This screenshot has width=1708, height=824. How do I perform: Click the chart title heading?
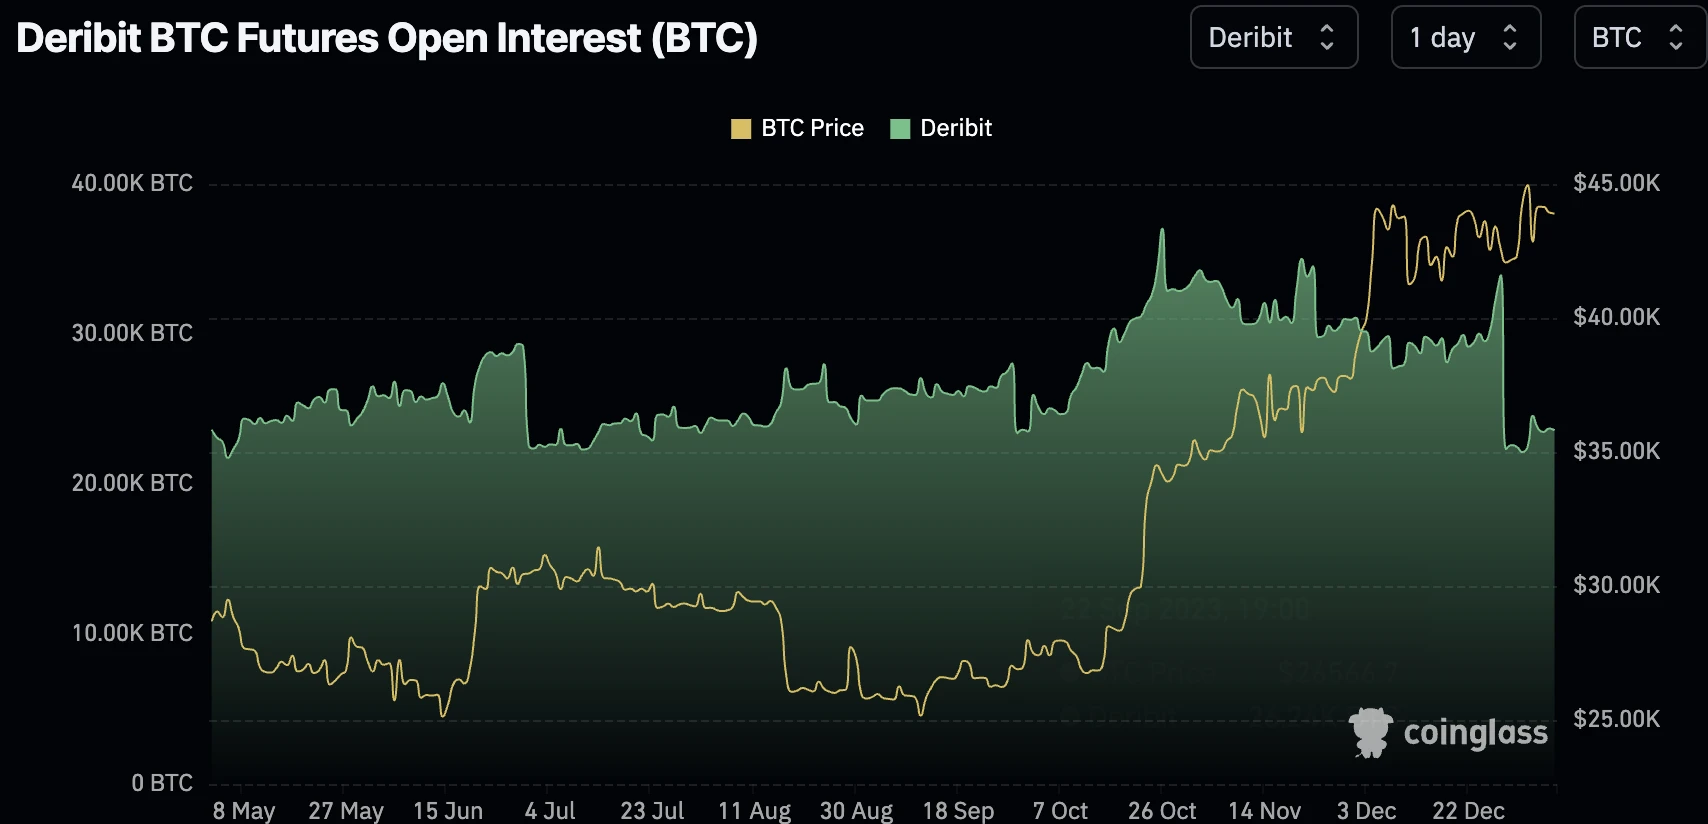[387, 38]
